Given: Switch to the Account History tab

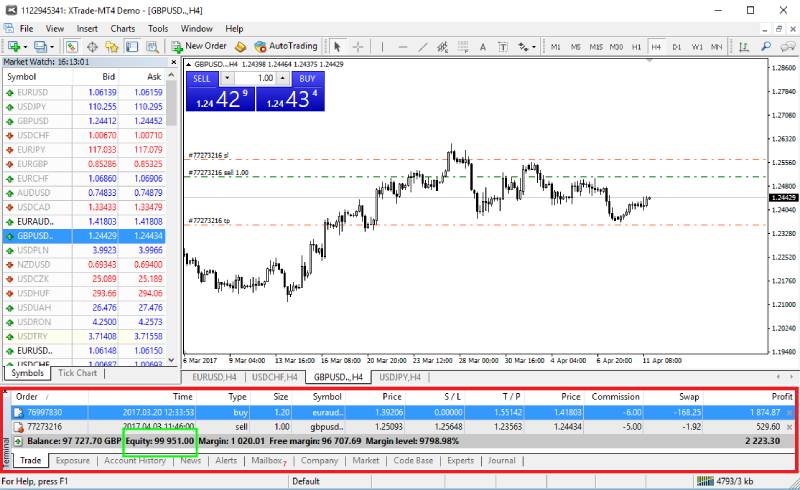Looking at the screenshot, I should coord(134,461).
